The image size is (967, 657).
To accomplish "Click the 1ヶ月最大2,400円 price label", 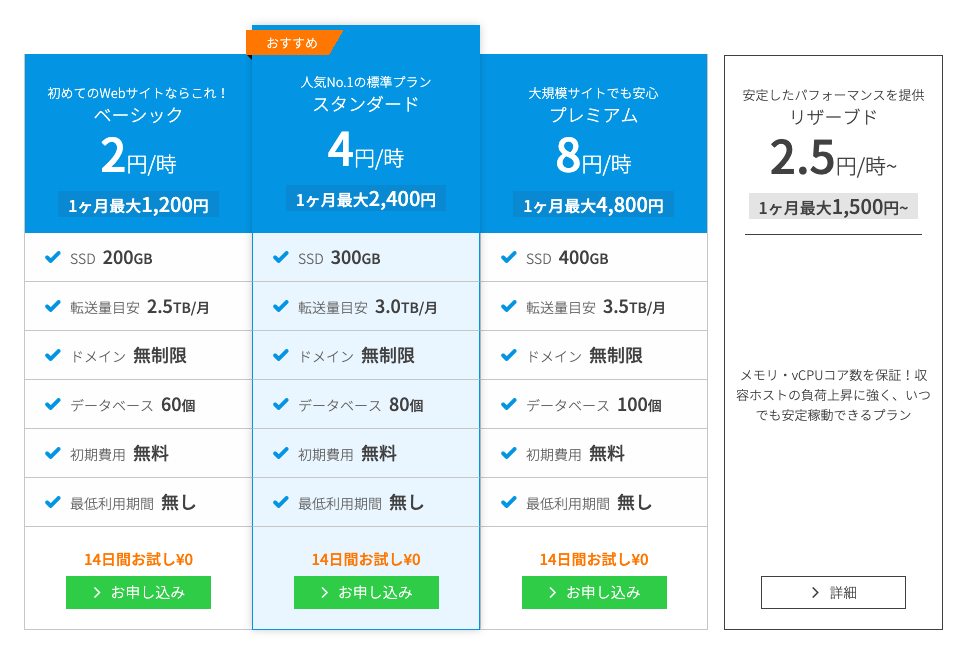I will pyautogui.click(x=366, y=199).
